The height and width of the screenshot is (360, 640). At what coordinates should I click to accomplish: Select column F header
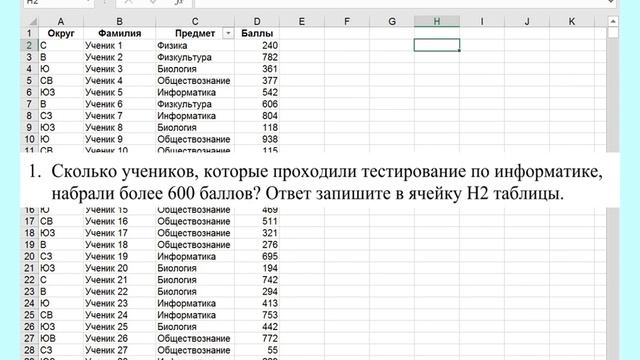347,21
